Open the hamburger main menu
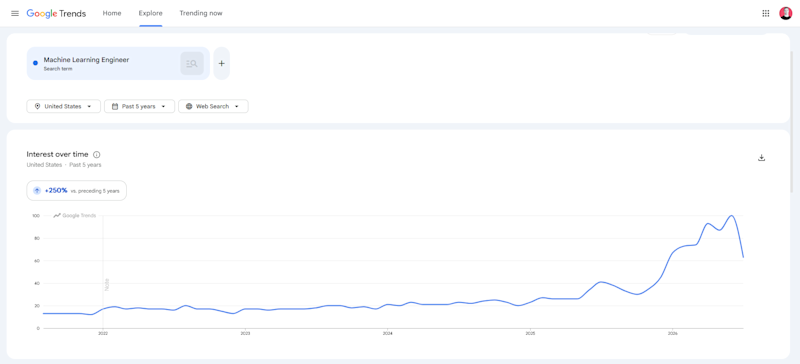The width and height of the screenshot is (800, 364). pos(15,13)
